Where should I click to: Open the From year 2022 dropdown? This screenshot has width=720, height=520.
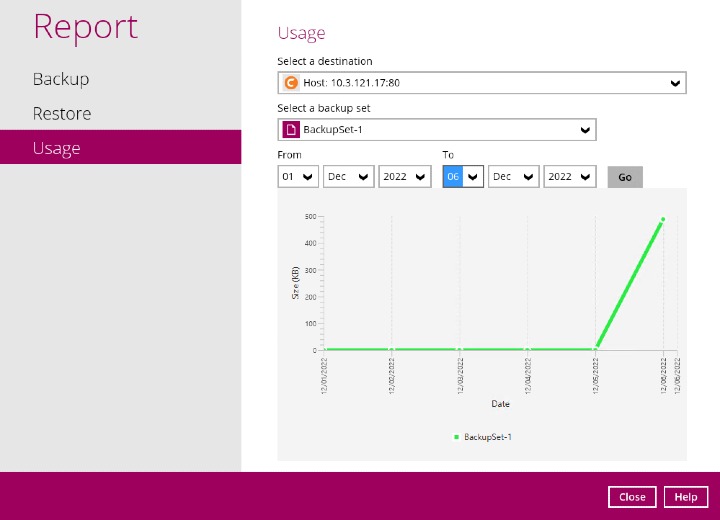pos(405,177)
